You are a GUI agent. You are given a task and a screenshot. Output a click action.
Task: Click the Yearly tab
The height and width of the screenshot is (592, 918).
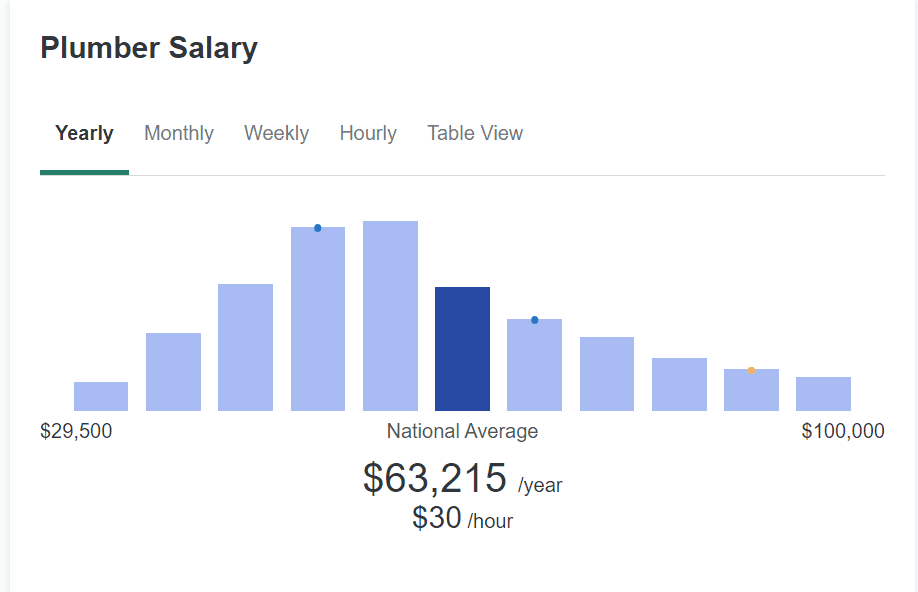(84, 133)
